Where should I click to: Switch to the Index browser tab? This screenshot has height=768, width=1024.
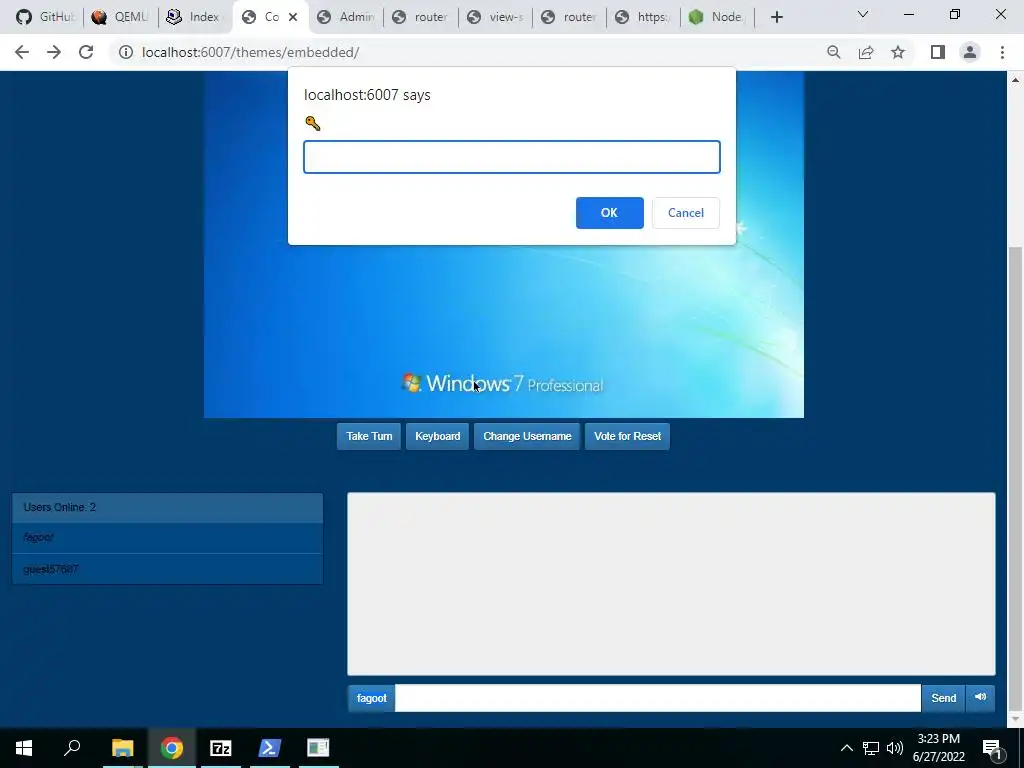coord(195,17)
